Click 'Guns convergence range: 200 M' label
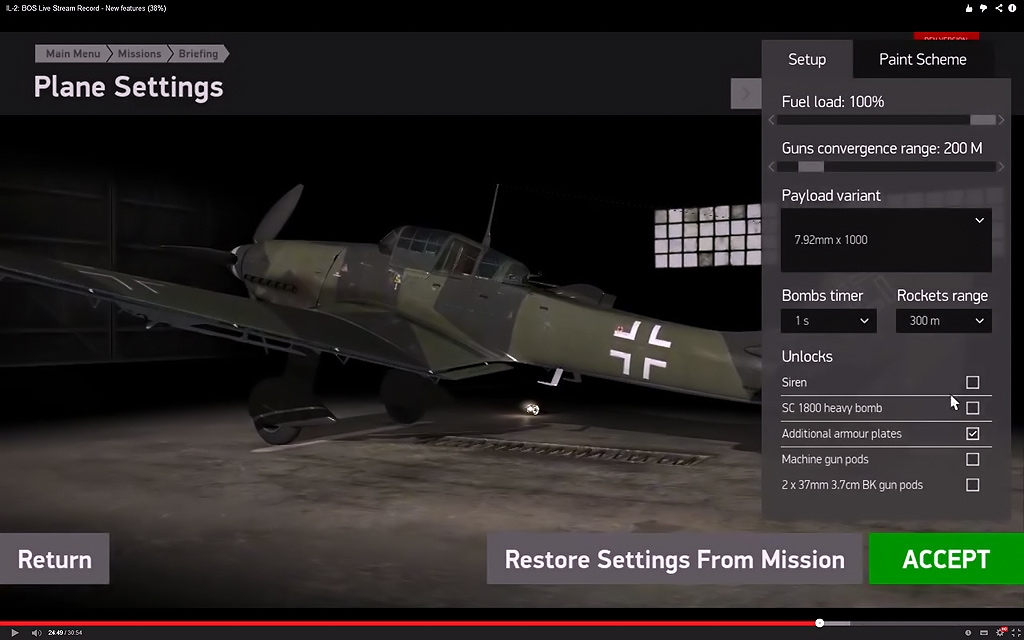 (882, 149)
